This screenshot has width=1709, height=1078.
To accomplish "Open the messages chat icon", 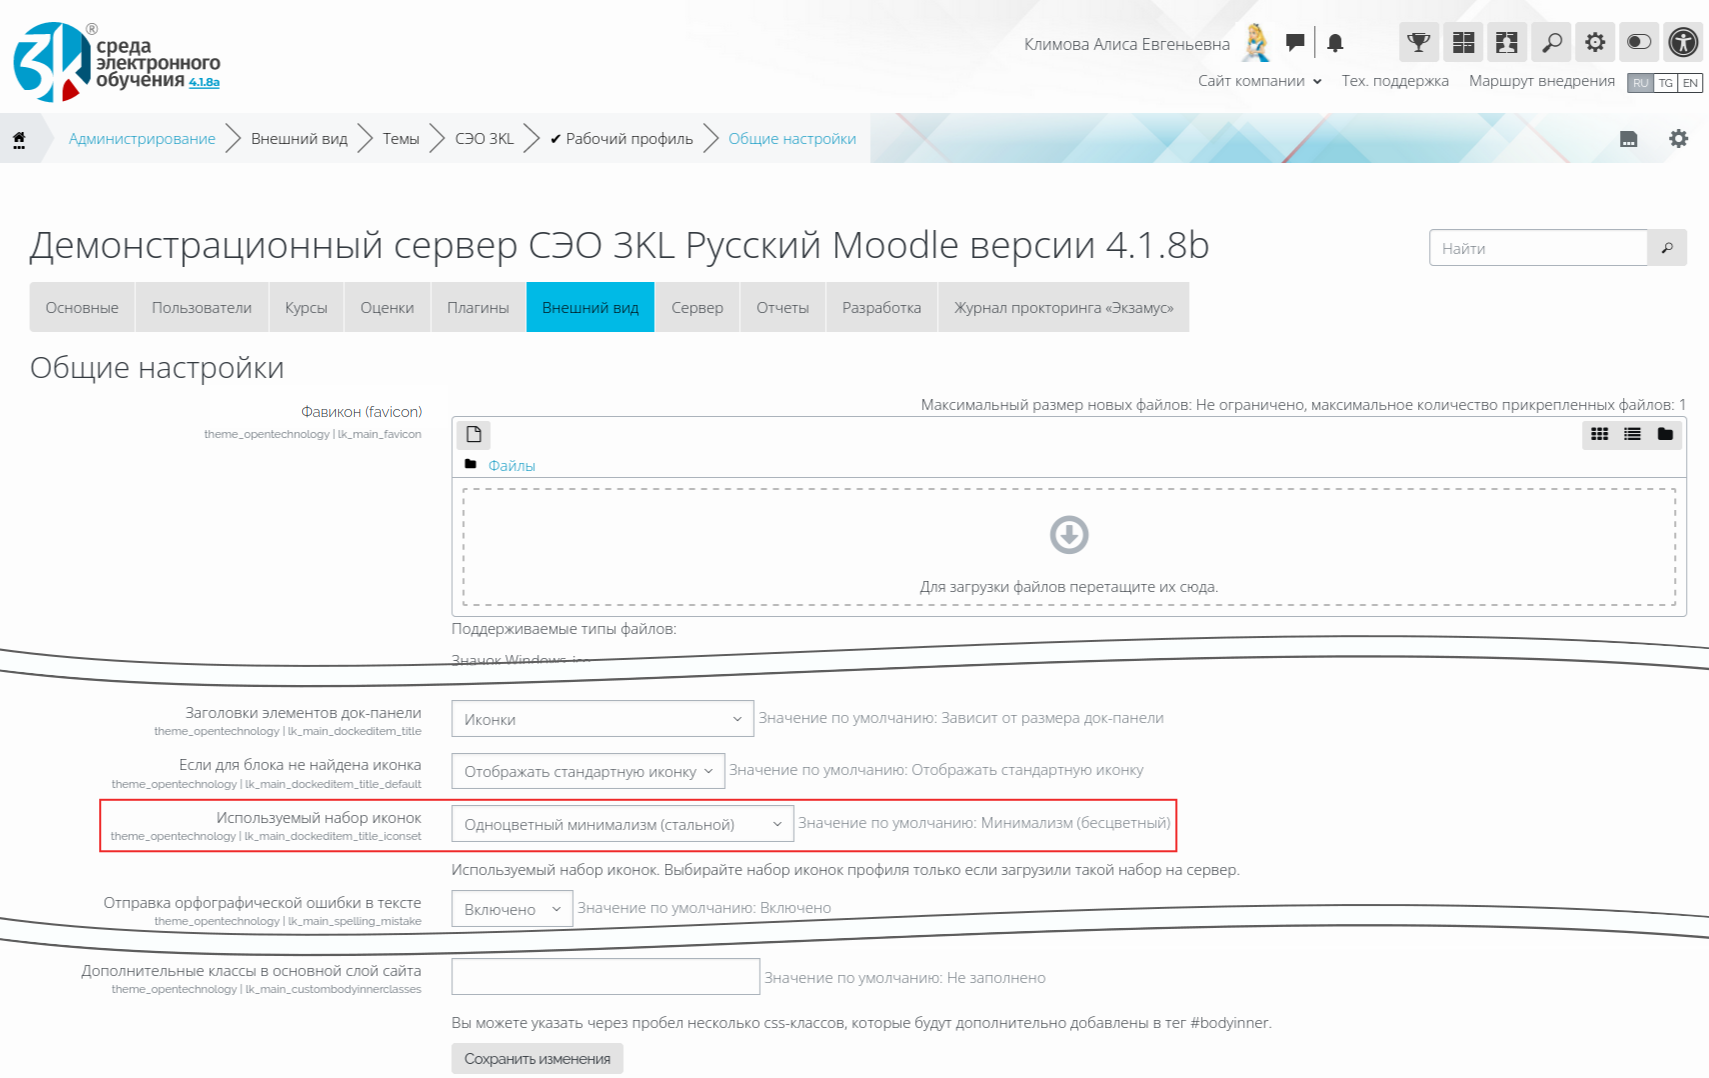I will (1295, 42).
